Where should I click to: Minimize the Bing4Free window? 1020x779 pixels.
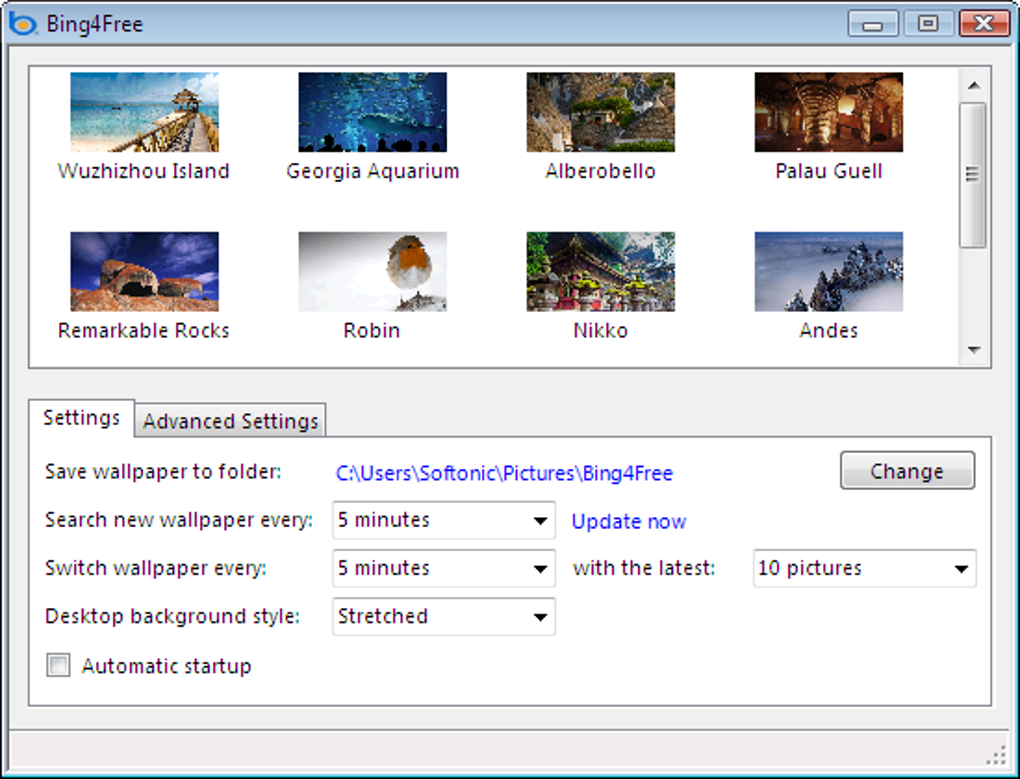[873, 24]
